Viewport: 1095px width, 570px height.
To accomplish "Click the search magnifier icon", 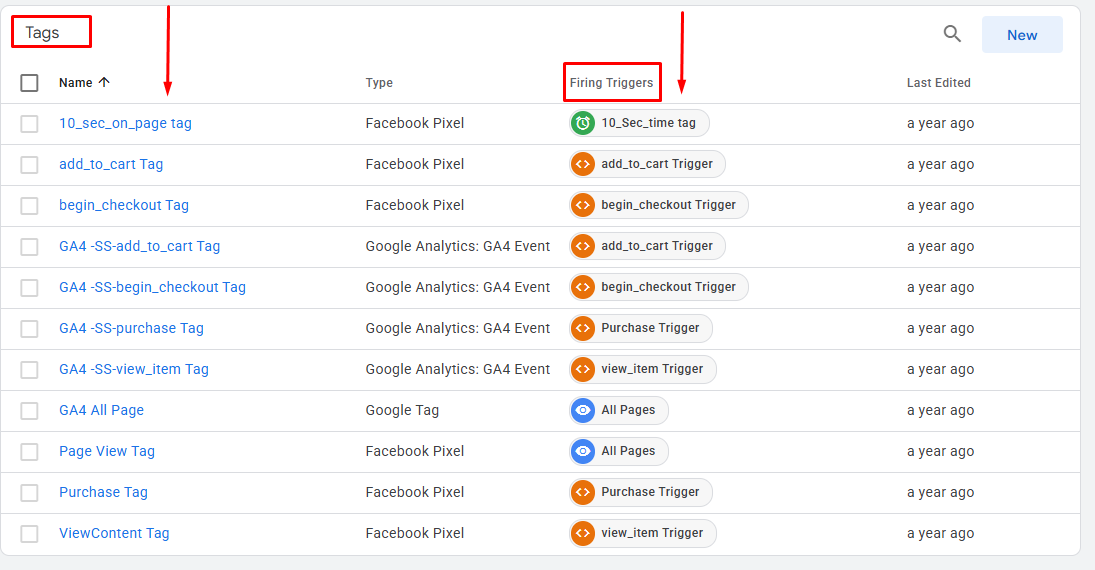I will (953, 34).
